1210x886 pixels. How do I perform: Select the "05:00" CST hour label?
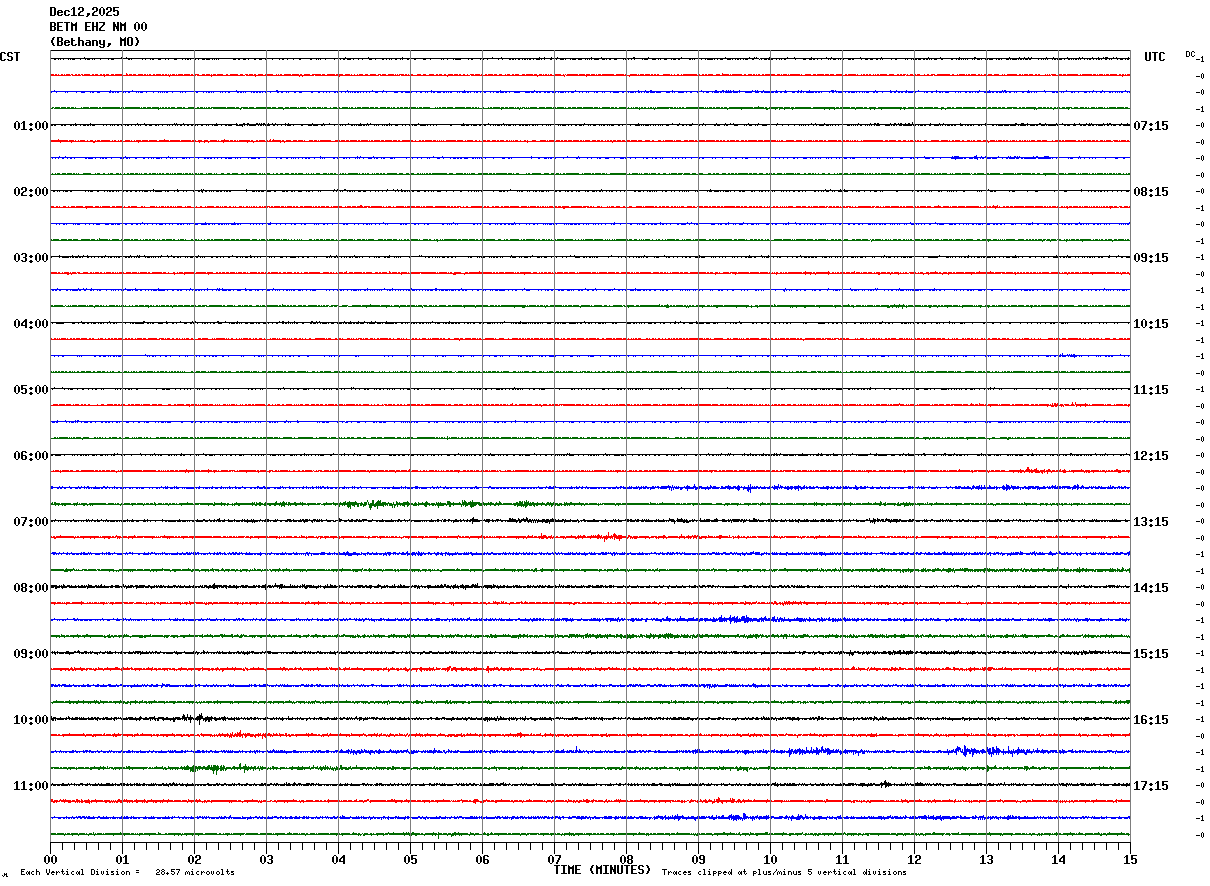pyautogui.click(x=30, y=390)
